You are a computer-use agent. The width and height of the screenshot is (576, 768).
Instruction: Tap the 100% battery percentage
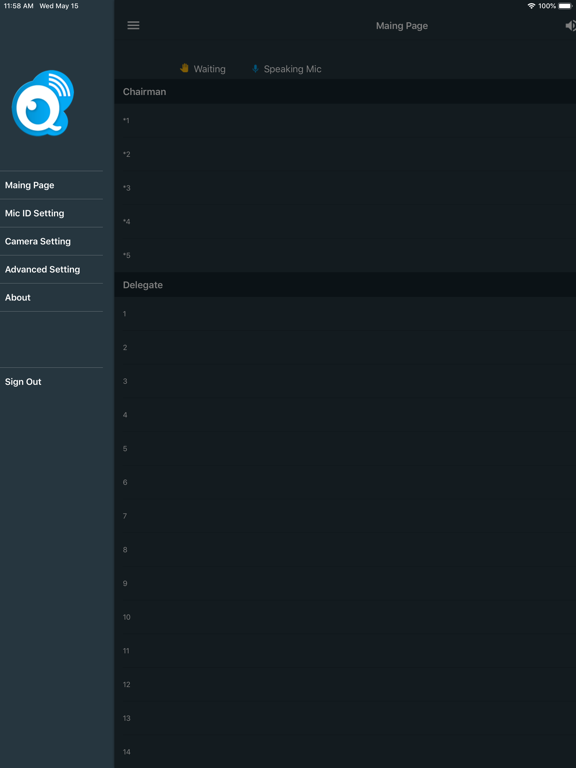tap(547, 6)
